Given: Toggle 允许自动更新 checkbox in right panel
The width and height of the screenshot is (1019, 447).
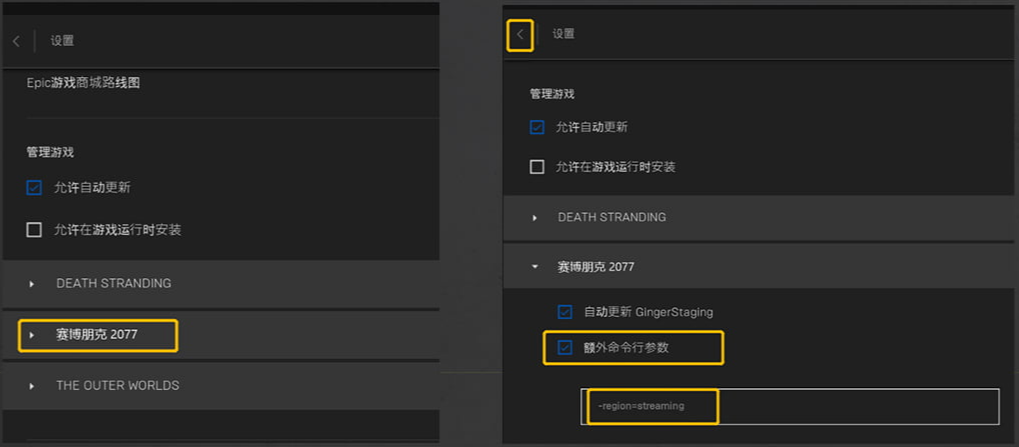Looking at the screenshot, I should point(537,127).
